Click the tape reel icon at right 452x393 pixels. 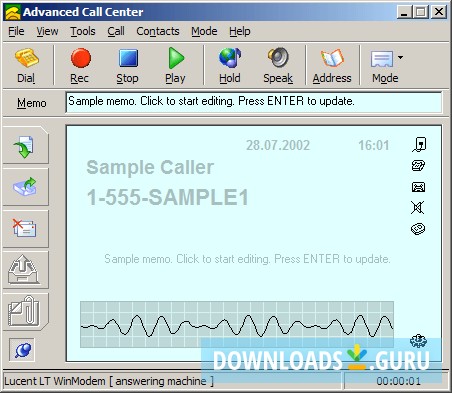pos(418,229)
